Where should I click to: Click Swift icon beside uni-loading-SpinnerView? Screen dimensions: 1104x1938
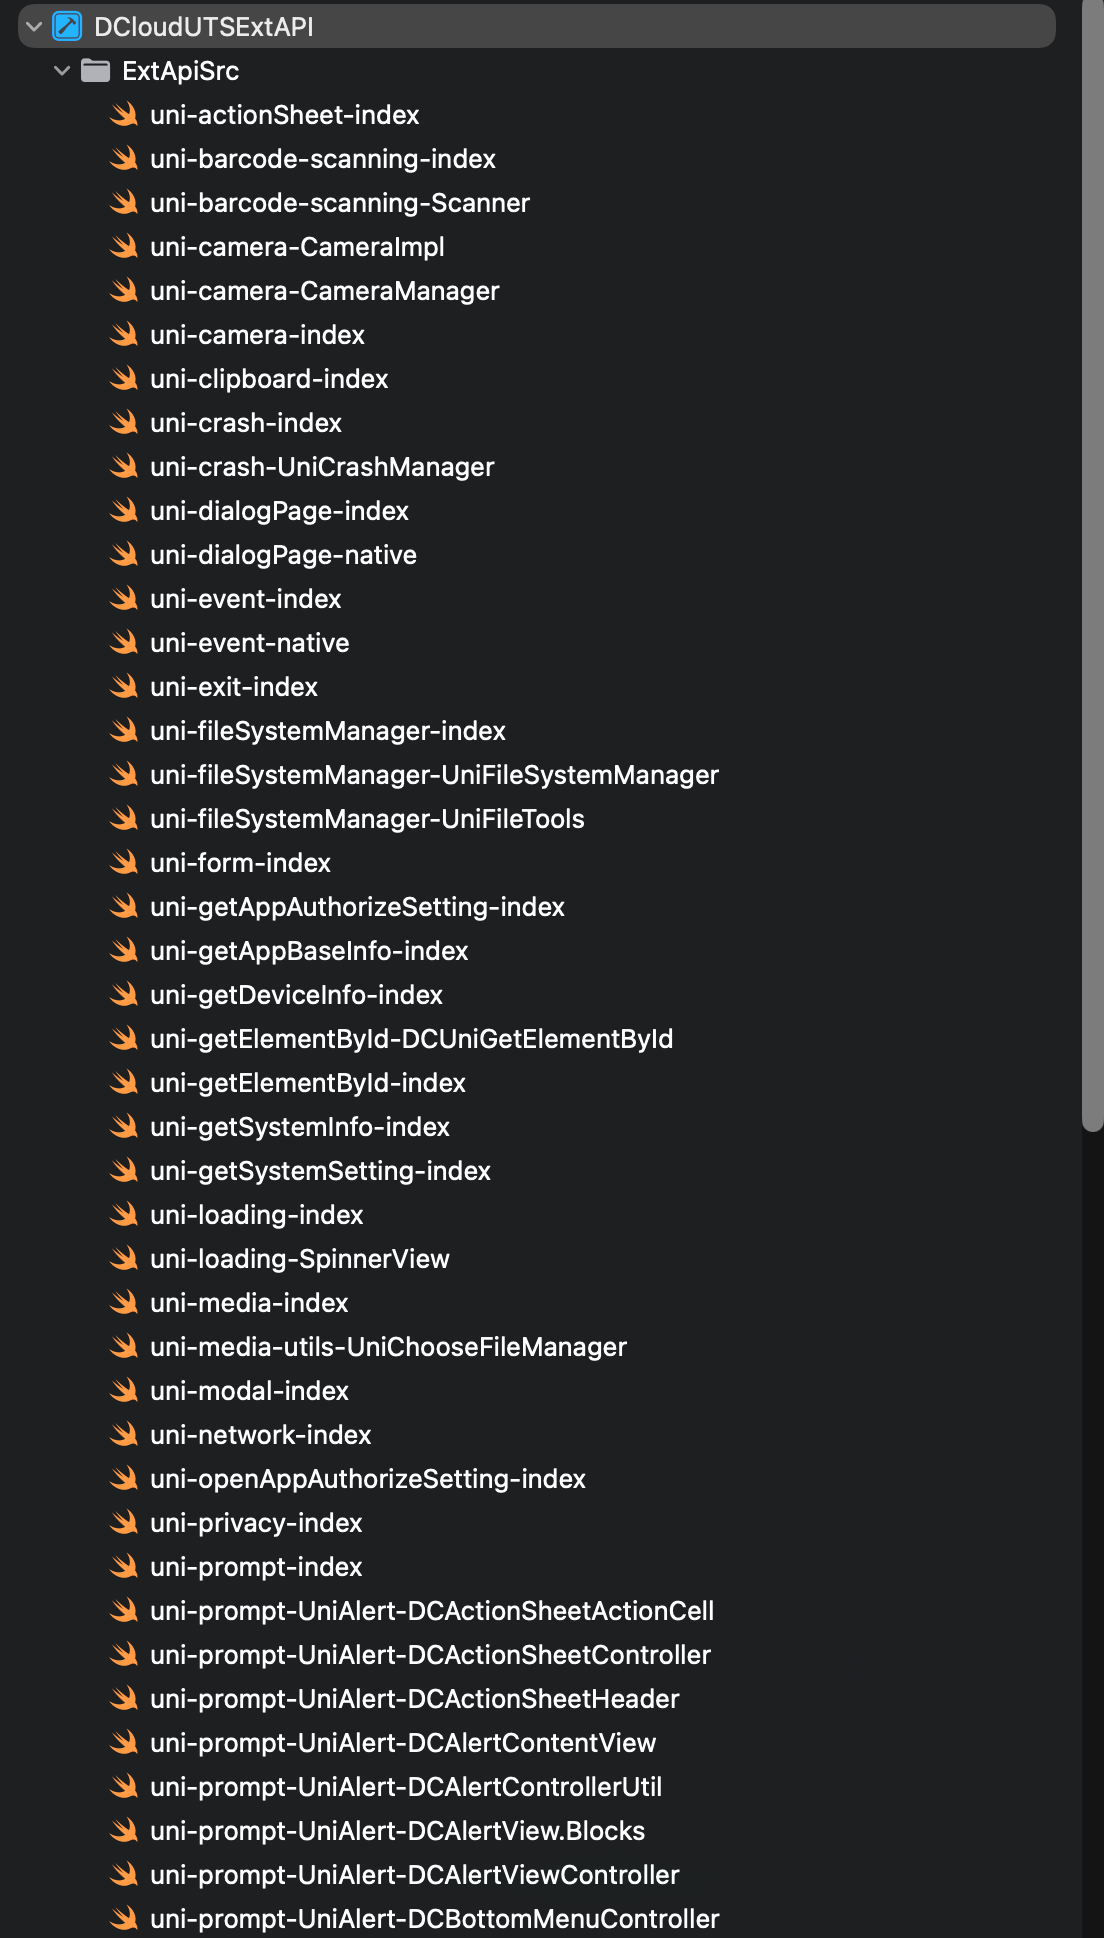tap(124, 1259)
